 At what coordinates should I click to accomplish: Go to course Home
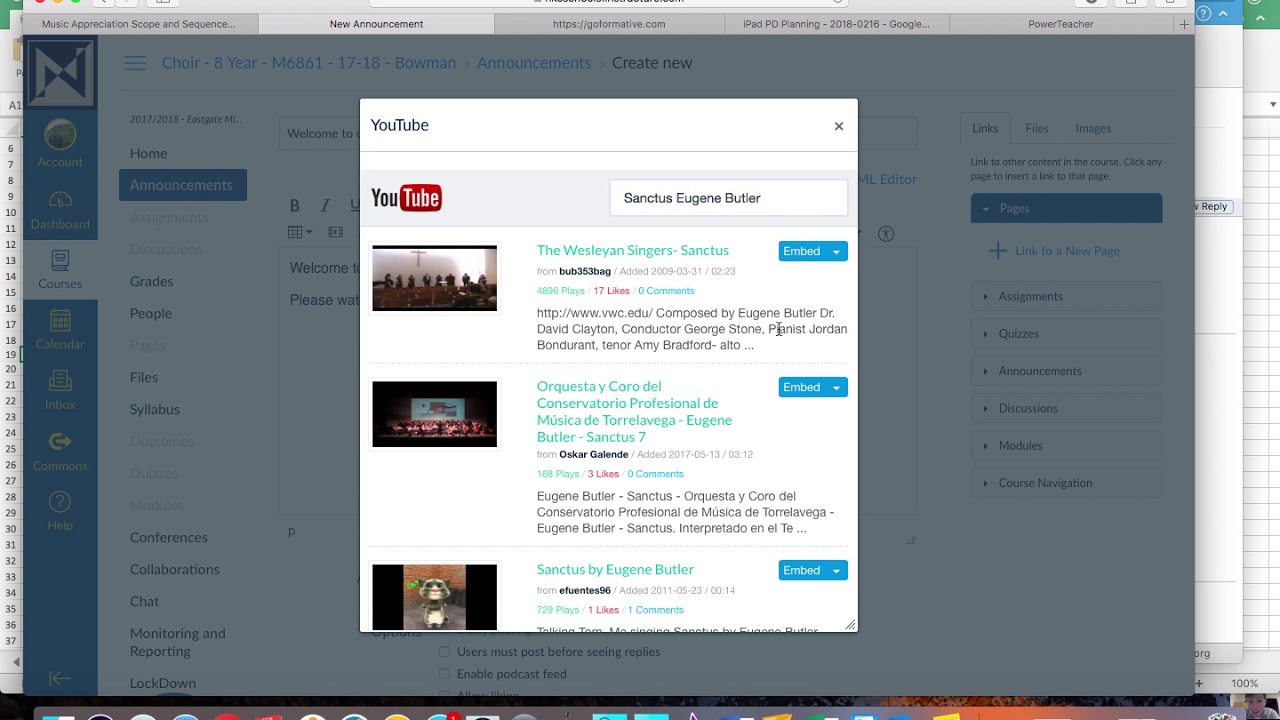click(x=148, y=153)
